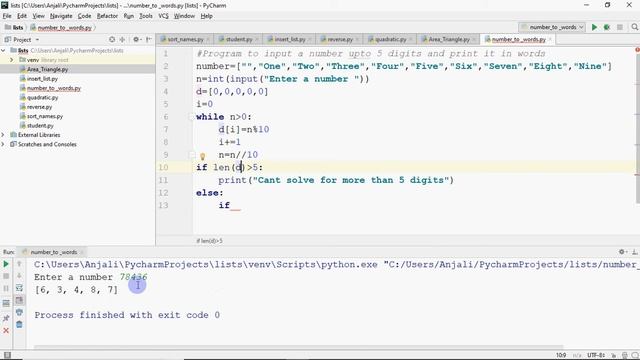Run number_to_words from the top toolbar
640x360 pixels.
(x=594, y=27)
